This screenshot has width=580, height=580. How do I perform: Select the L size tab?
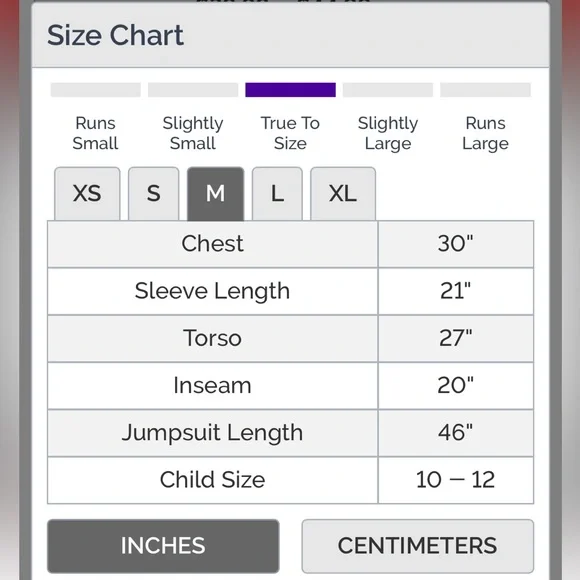pos(277,194)
